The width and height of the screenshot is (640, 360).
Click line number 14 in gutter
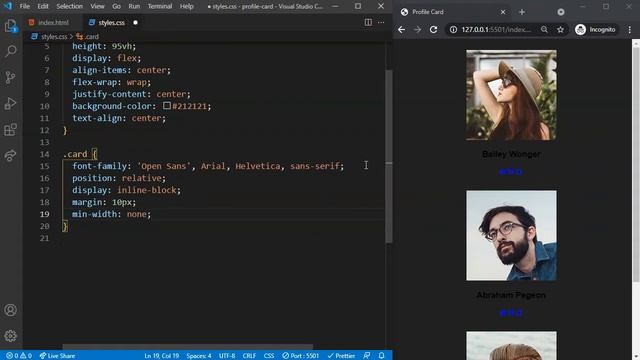coord(44,154)
